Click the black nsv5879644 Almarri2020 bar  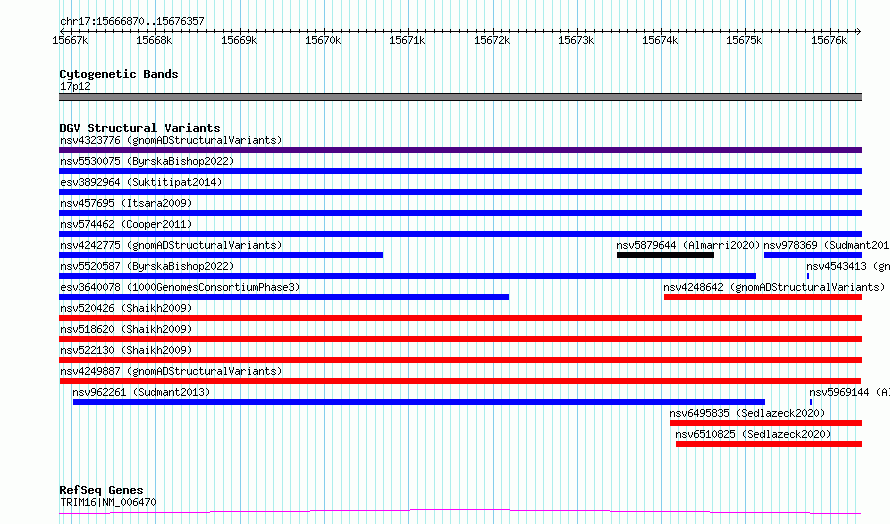pos(665,255)
